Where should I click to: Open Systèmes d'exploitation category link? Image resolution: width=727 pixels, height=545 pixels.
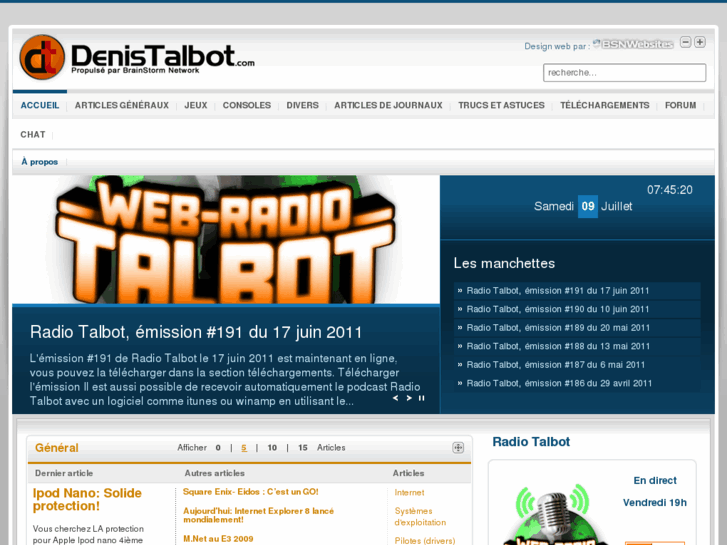(x=421, y=517)
